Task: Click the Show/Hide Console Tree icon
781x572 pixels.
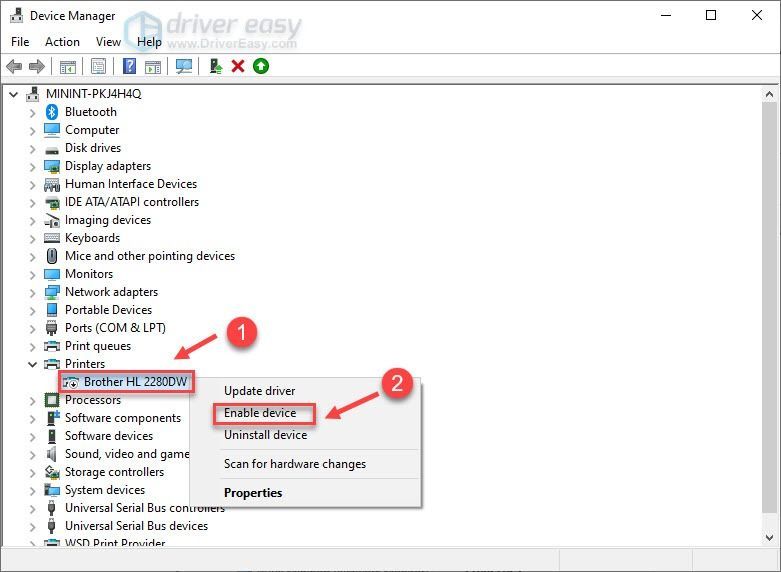Action: 68,66
